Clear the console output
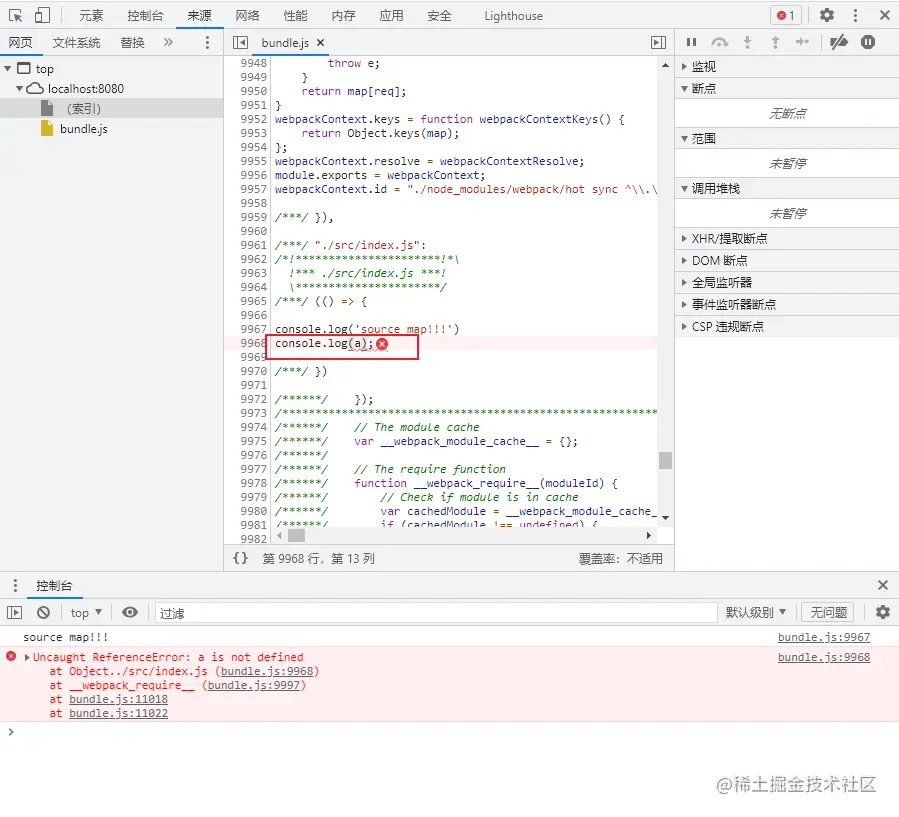 [43, 613]
